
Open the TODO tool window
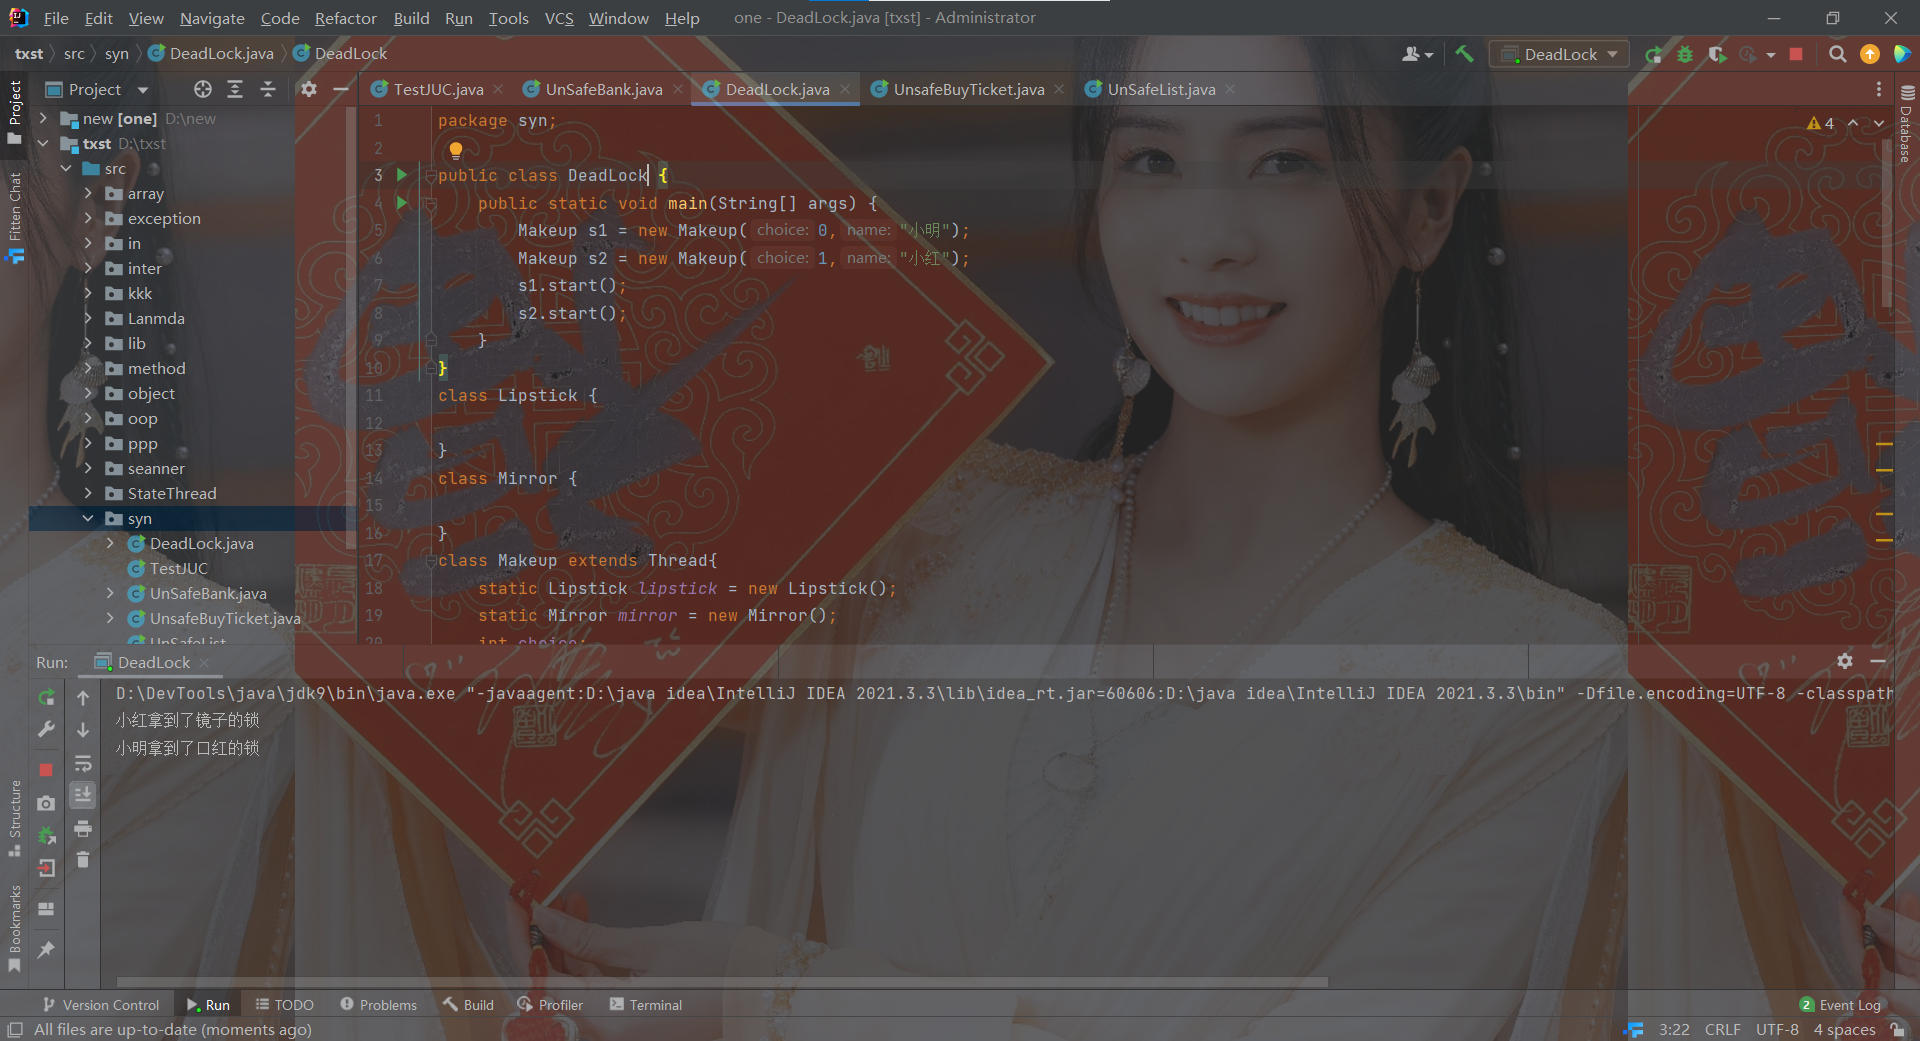[x=284, y=1005]
